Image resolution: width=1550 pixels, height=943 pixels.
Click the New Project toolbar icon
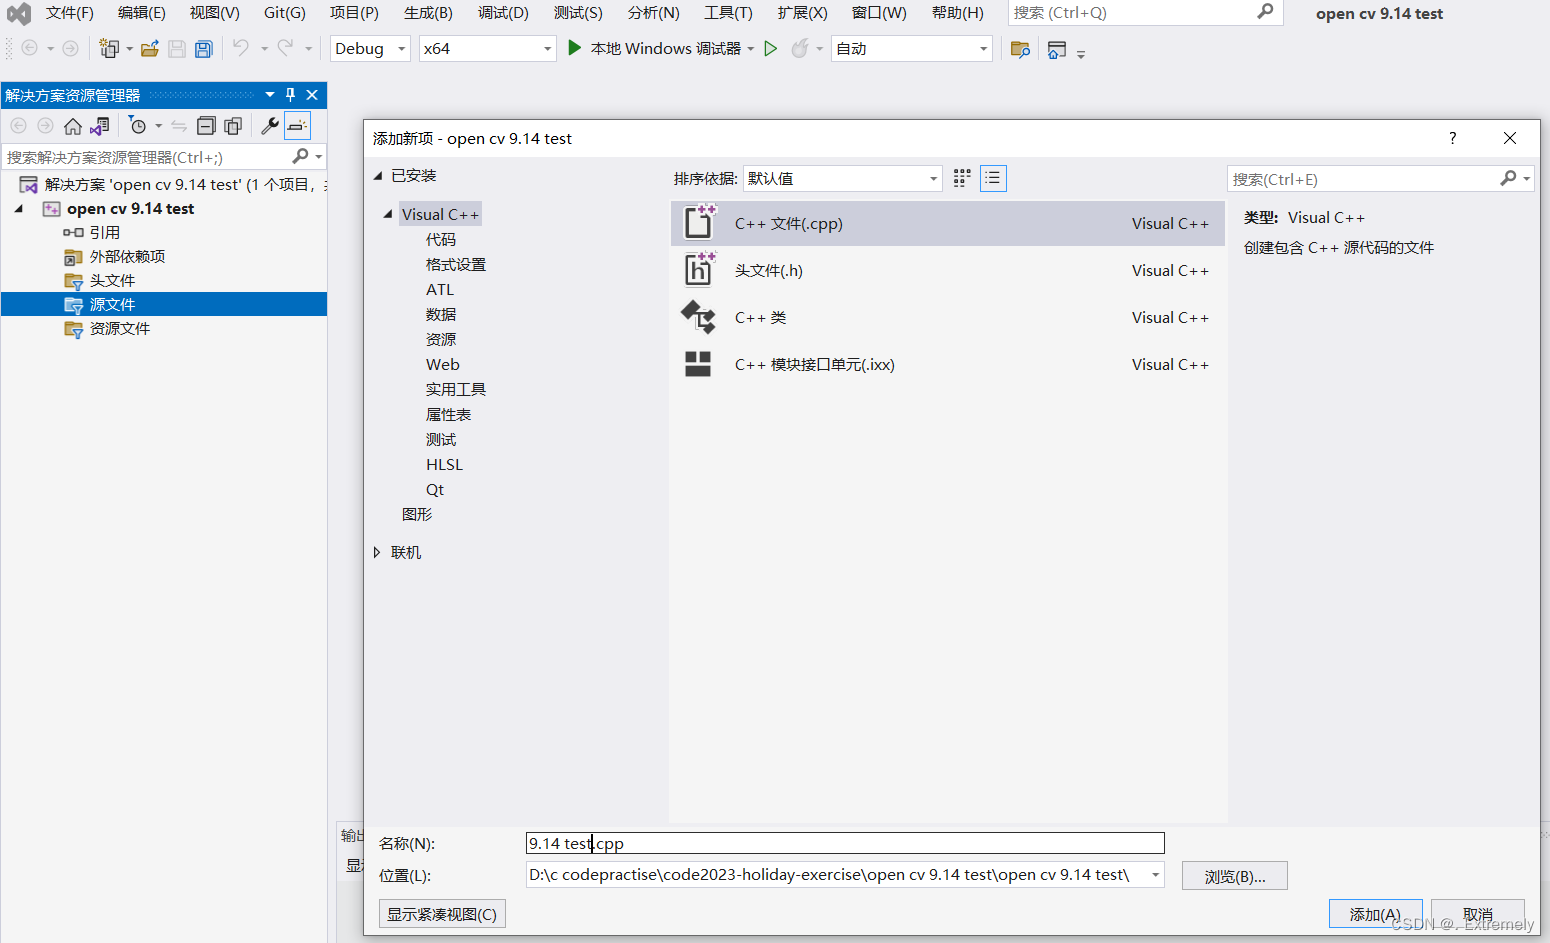coord(109,48)
